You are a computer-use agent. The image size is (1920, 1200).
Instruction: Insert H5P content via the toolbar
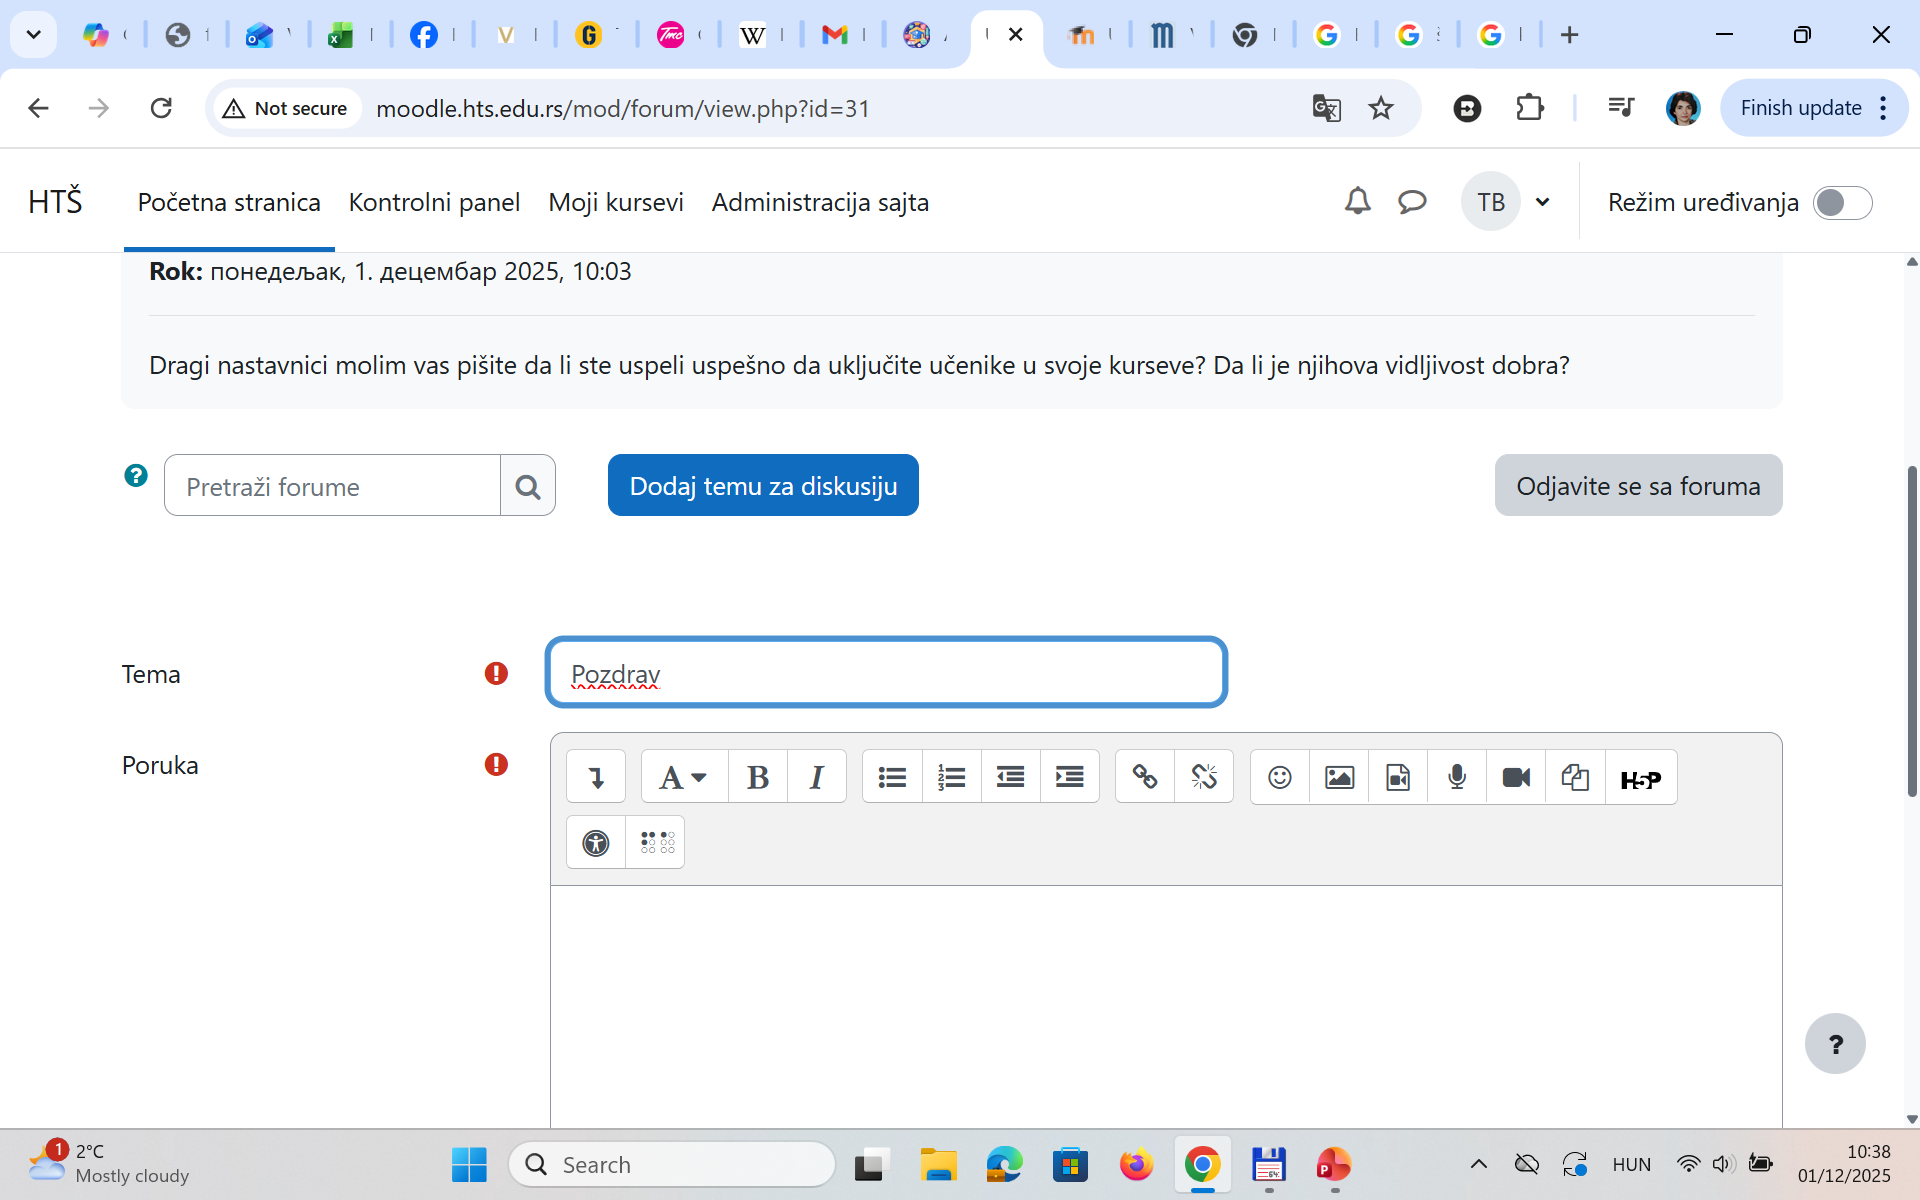click(1640, 779)
